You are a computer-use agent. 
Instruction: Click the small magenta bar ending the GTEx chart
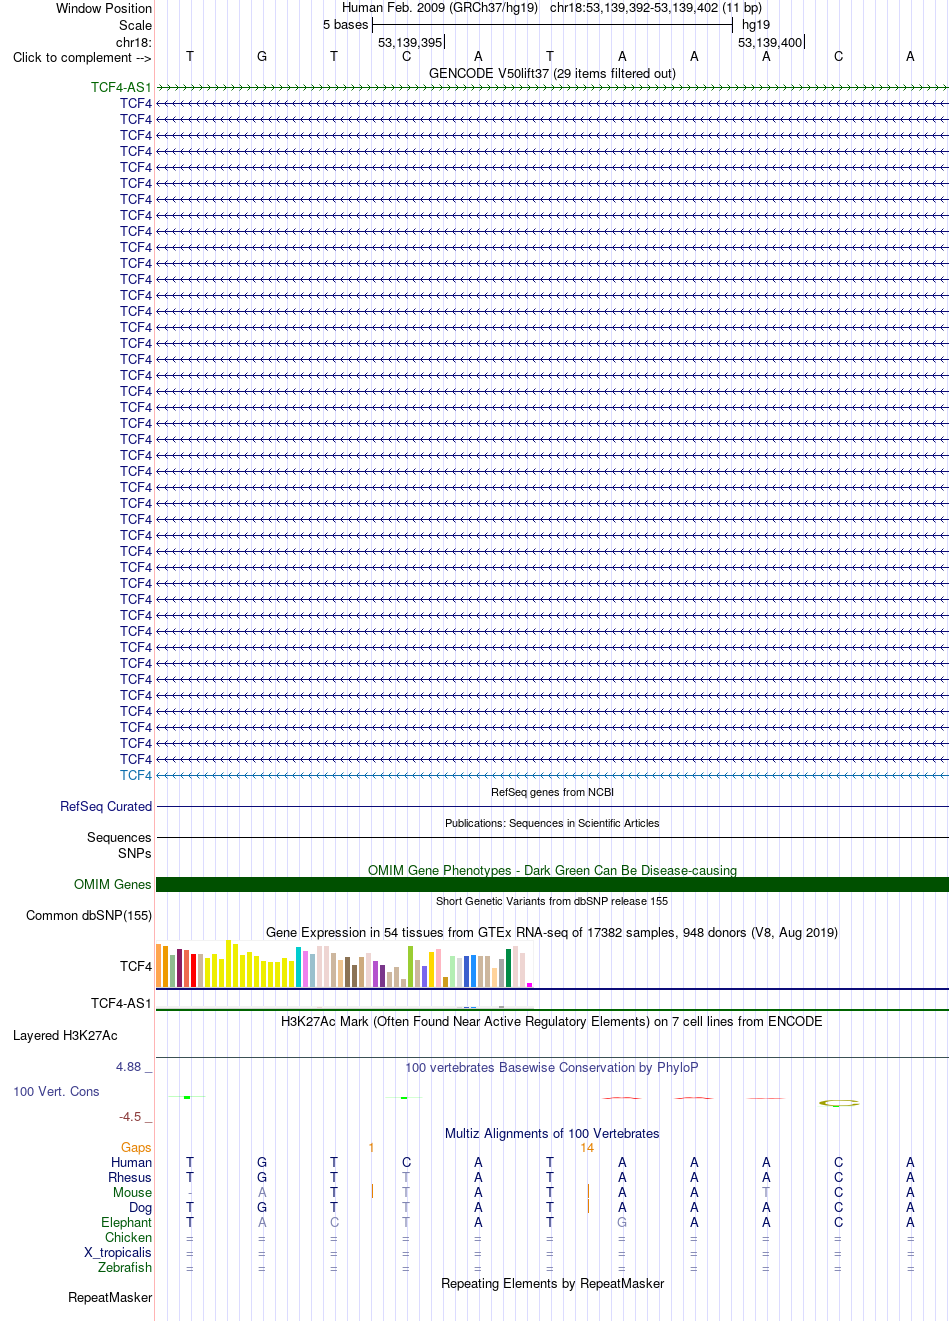[530, 985]
